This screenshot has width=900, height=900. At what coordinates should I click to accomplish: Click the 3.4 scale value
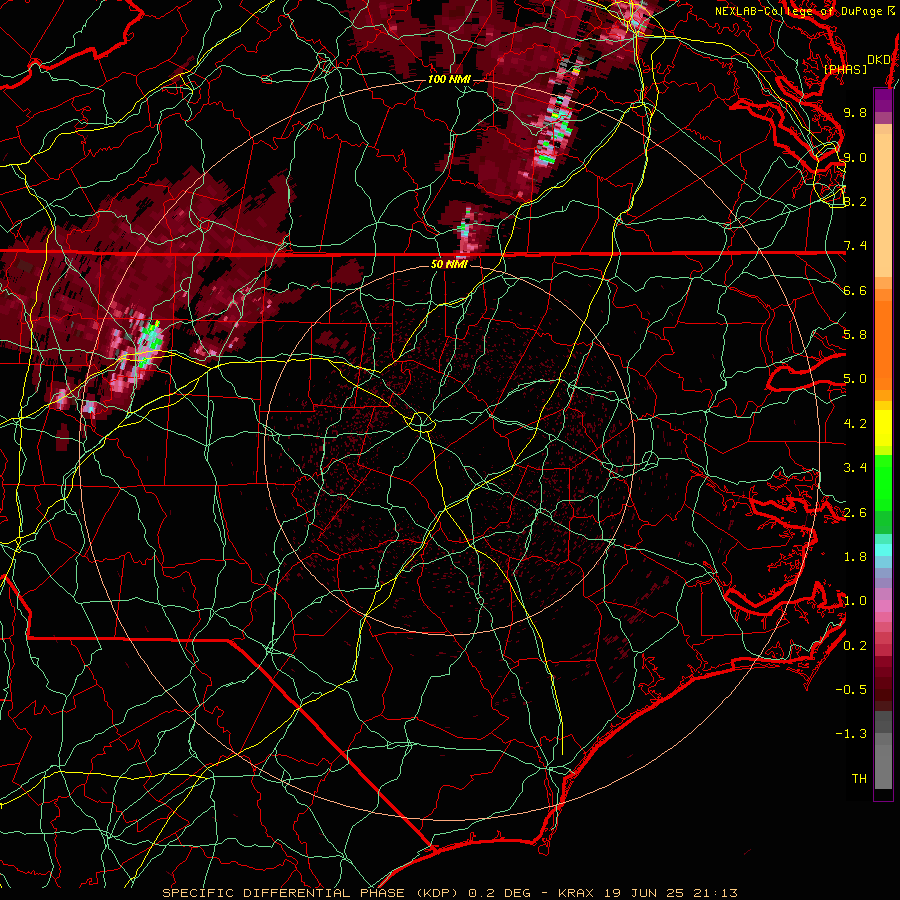click(x=855, y=468)
